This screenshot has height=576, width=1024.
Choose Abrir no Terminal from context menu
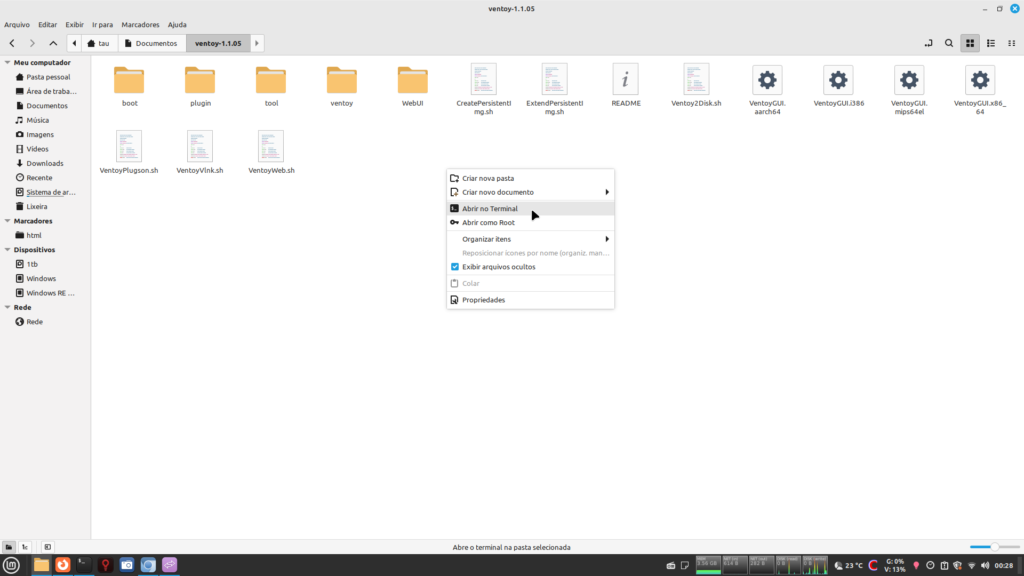(490, 209)
